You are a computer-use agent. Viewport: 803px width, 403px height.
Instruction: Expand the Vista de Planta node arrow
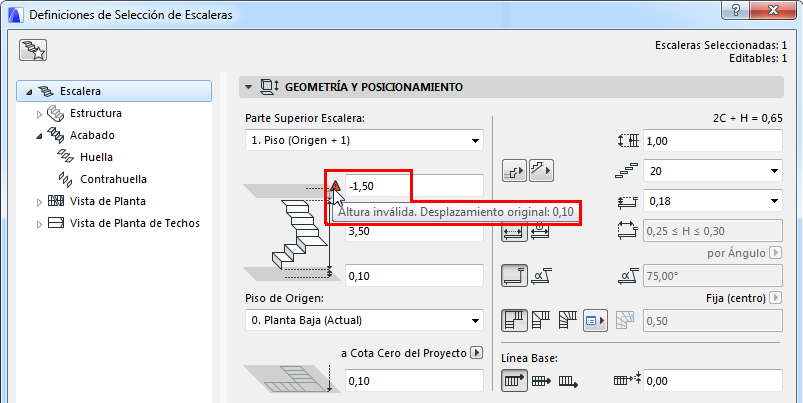pos(39,202)
